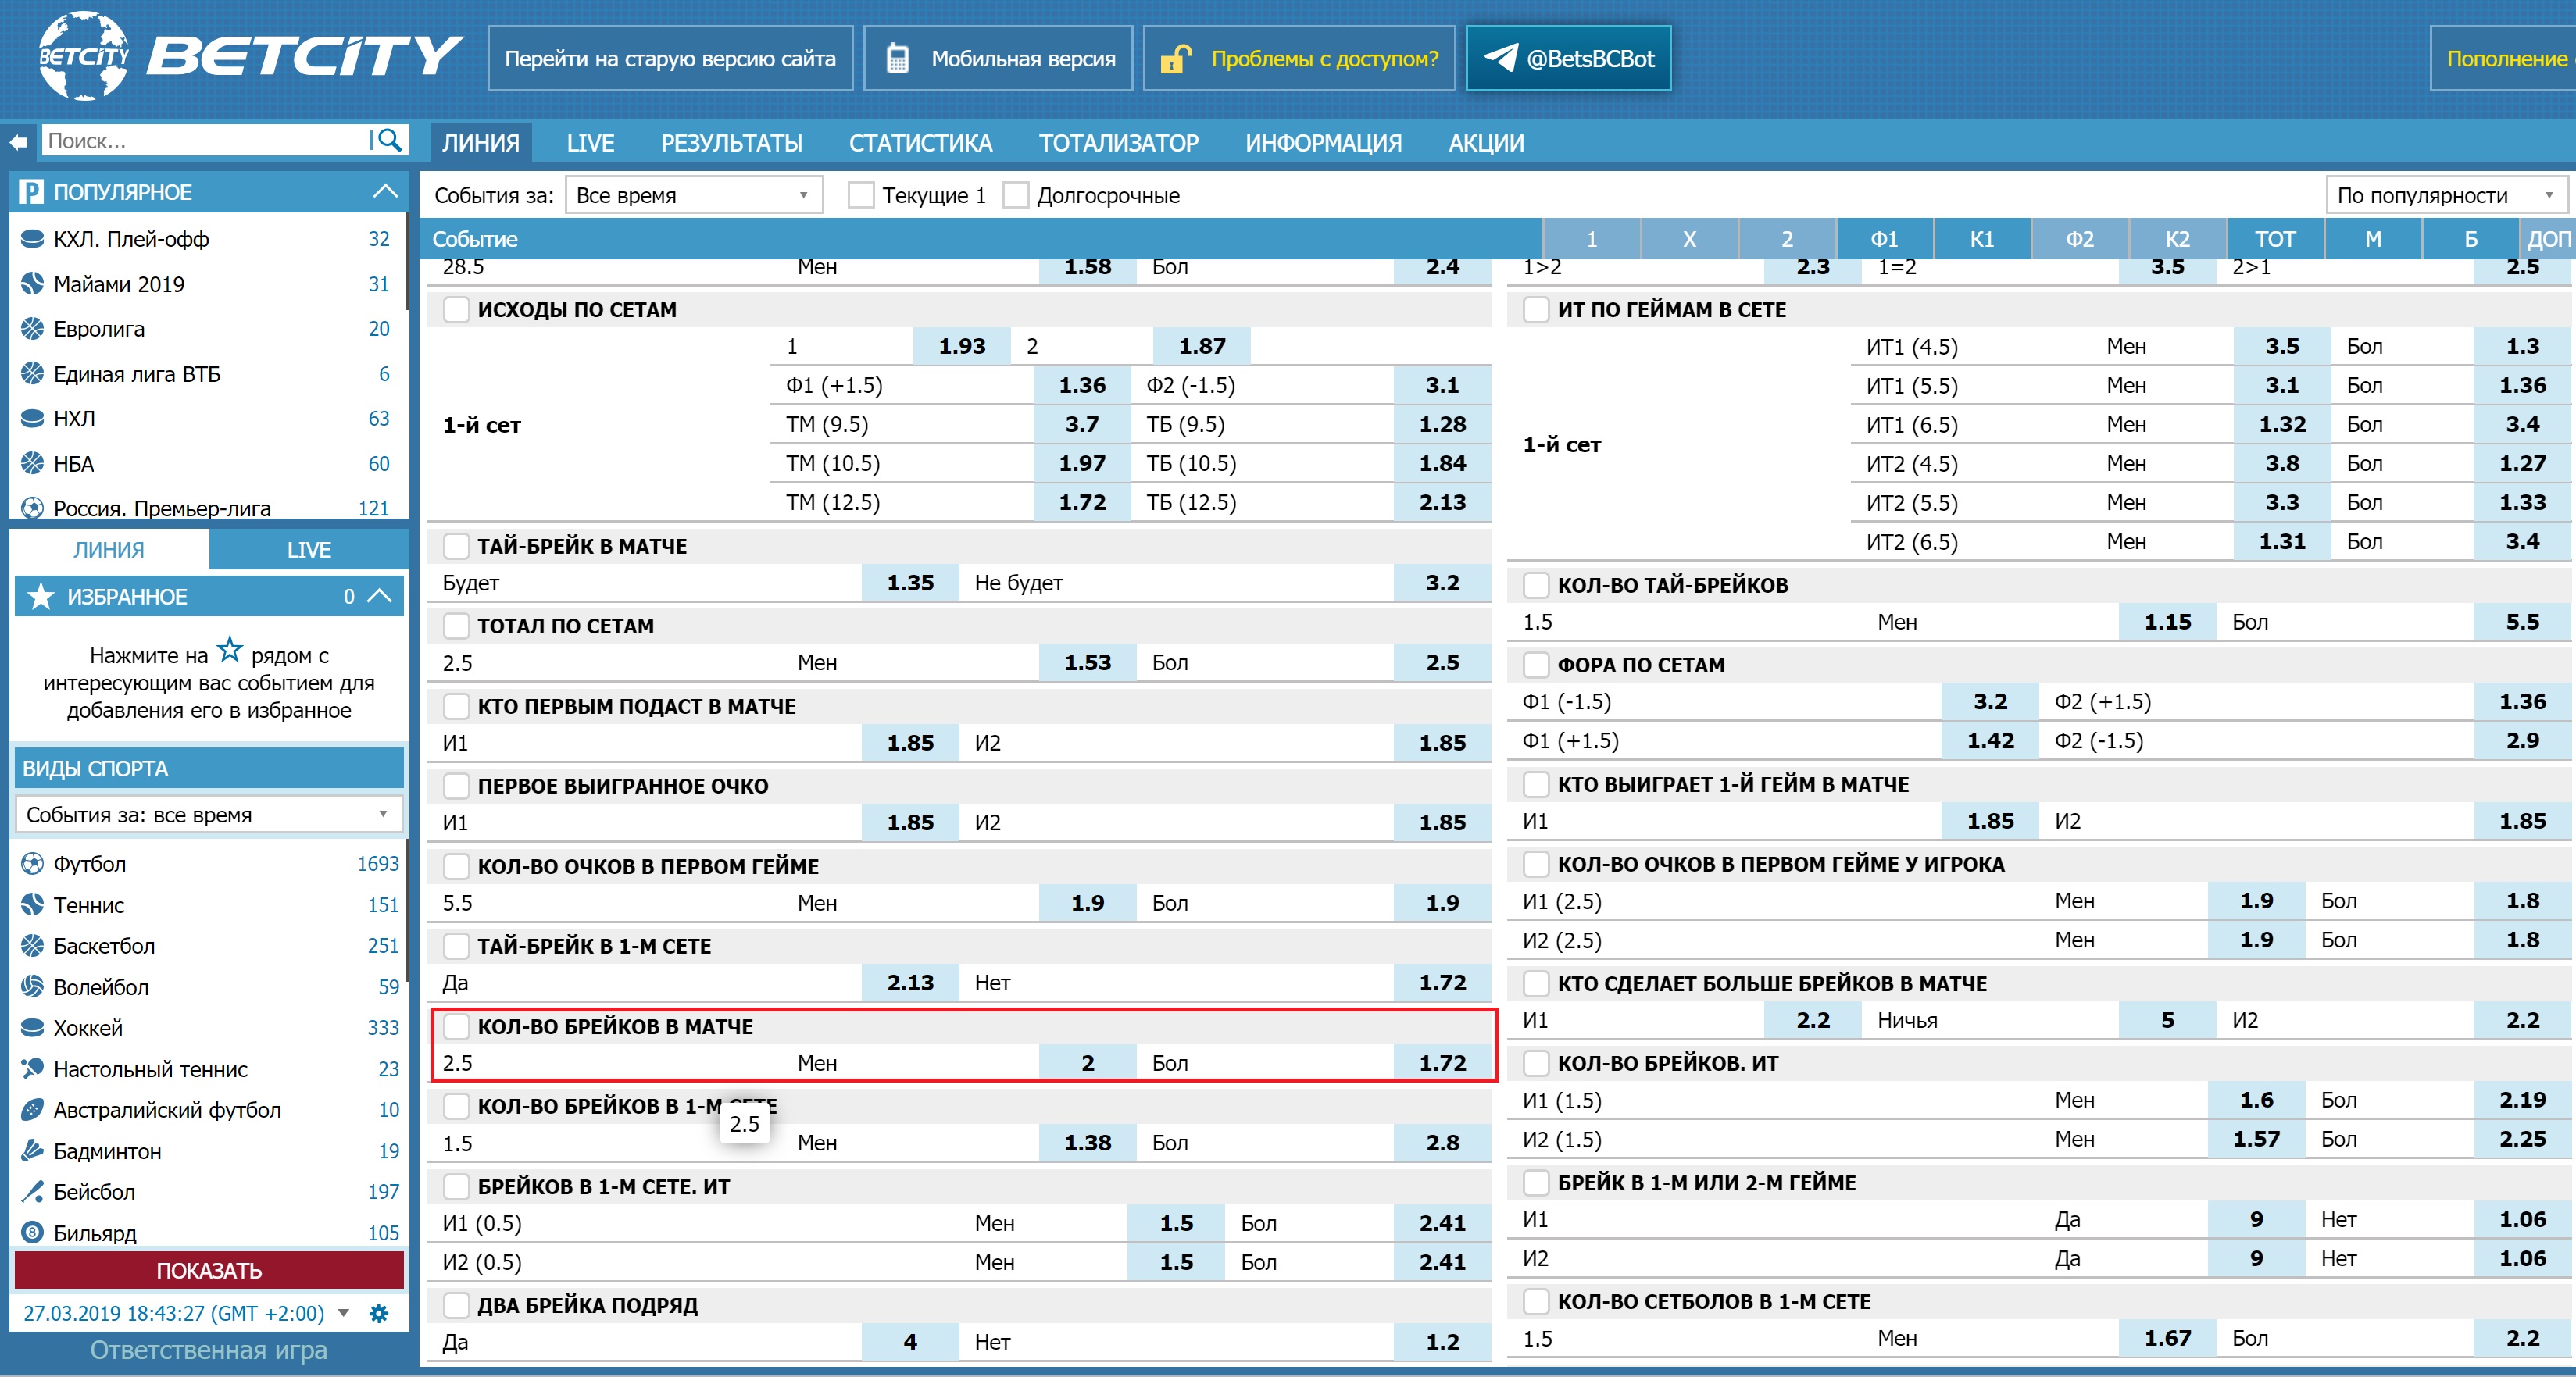Enable the Долгосрочные checkbox

coord(1015,195)
